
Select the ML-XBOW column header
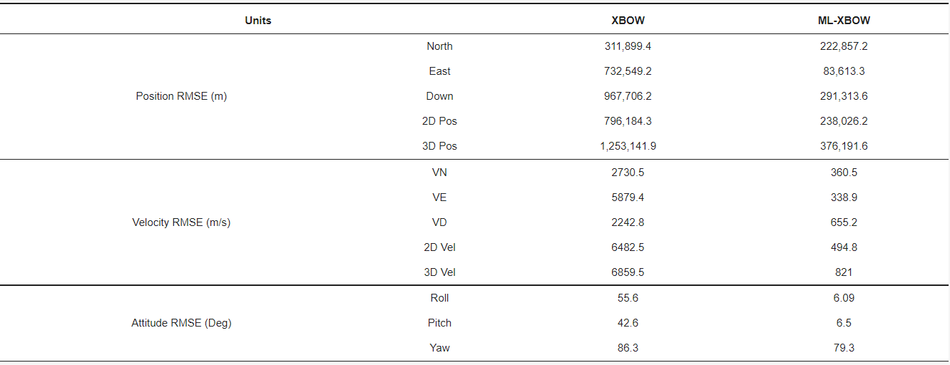844,21
